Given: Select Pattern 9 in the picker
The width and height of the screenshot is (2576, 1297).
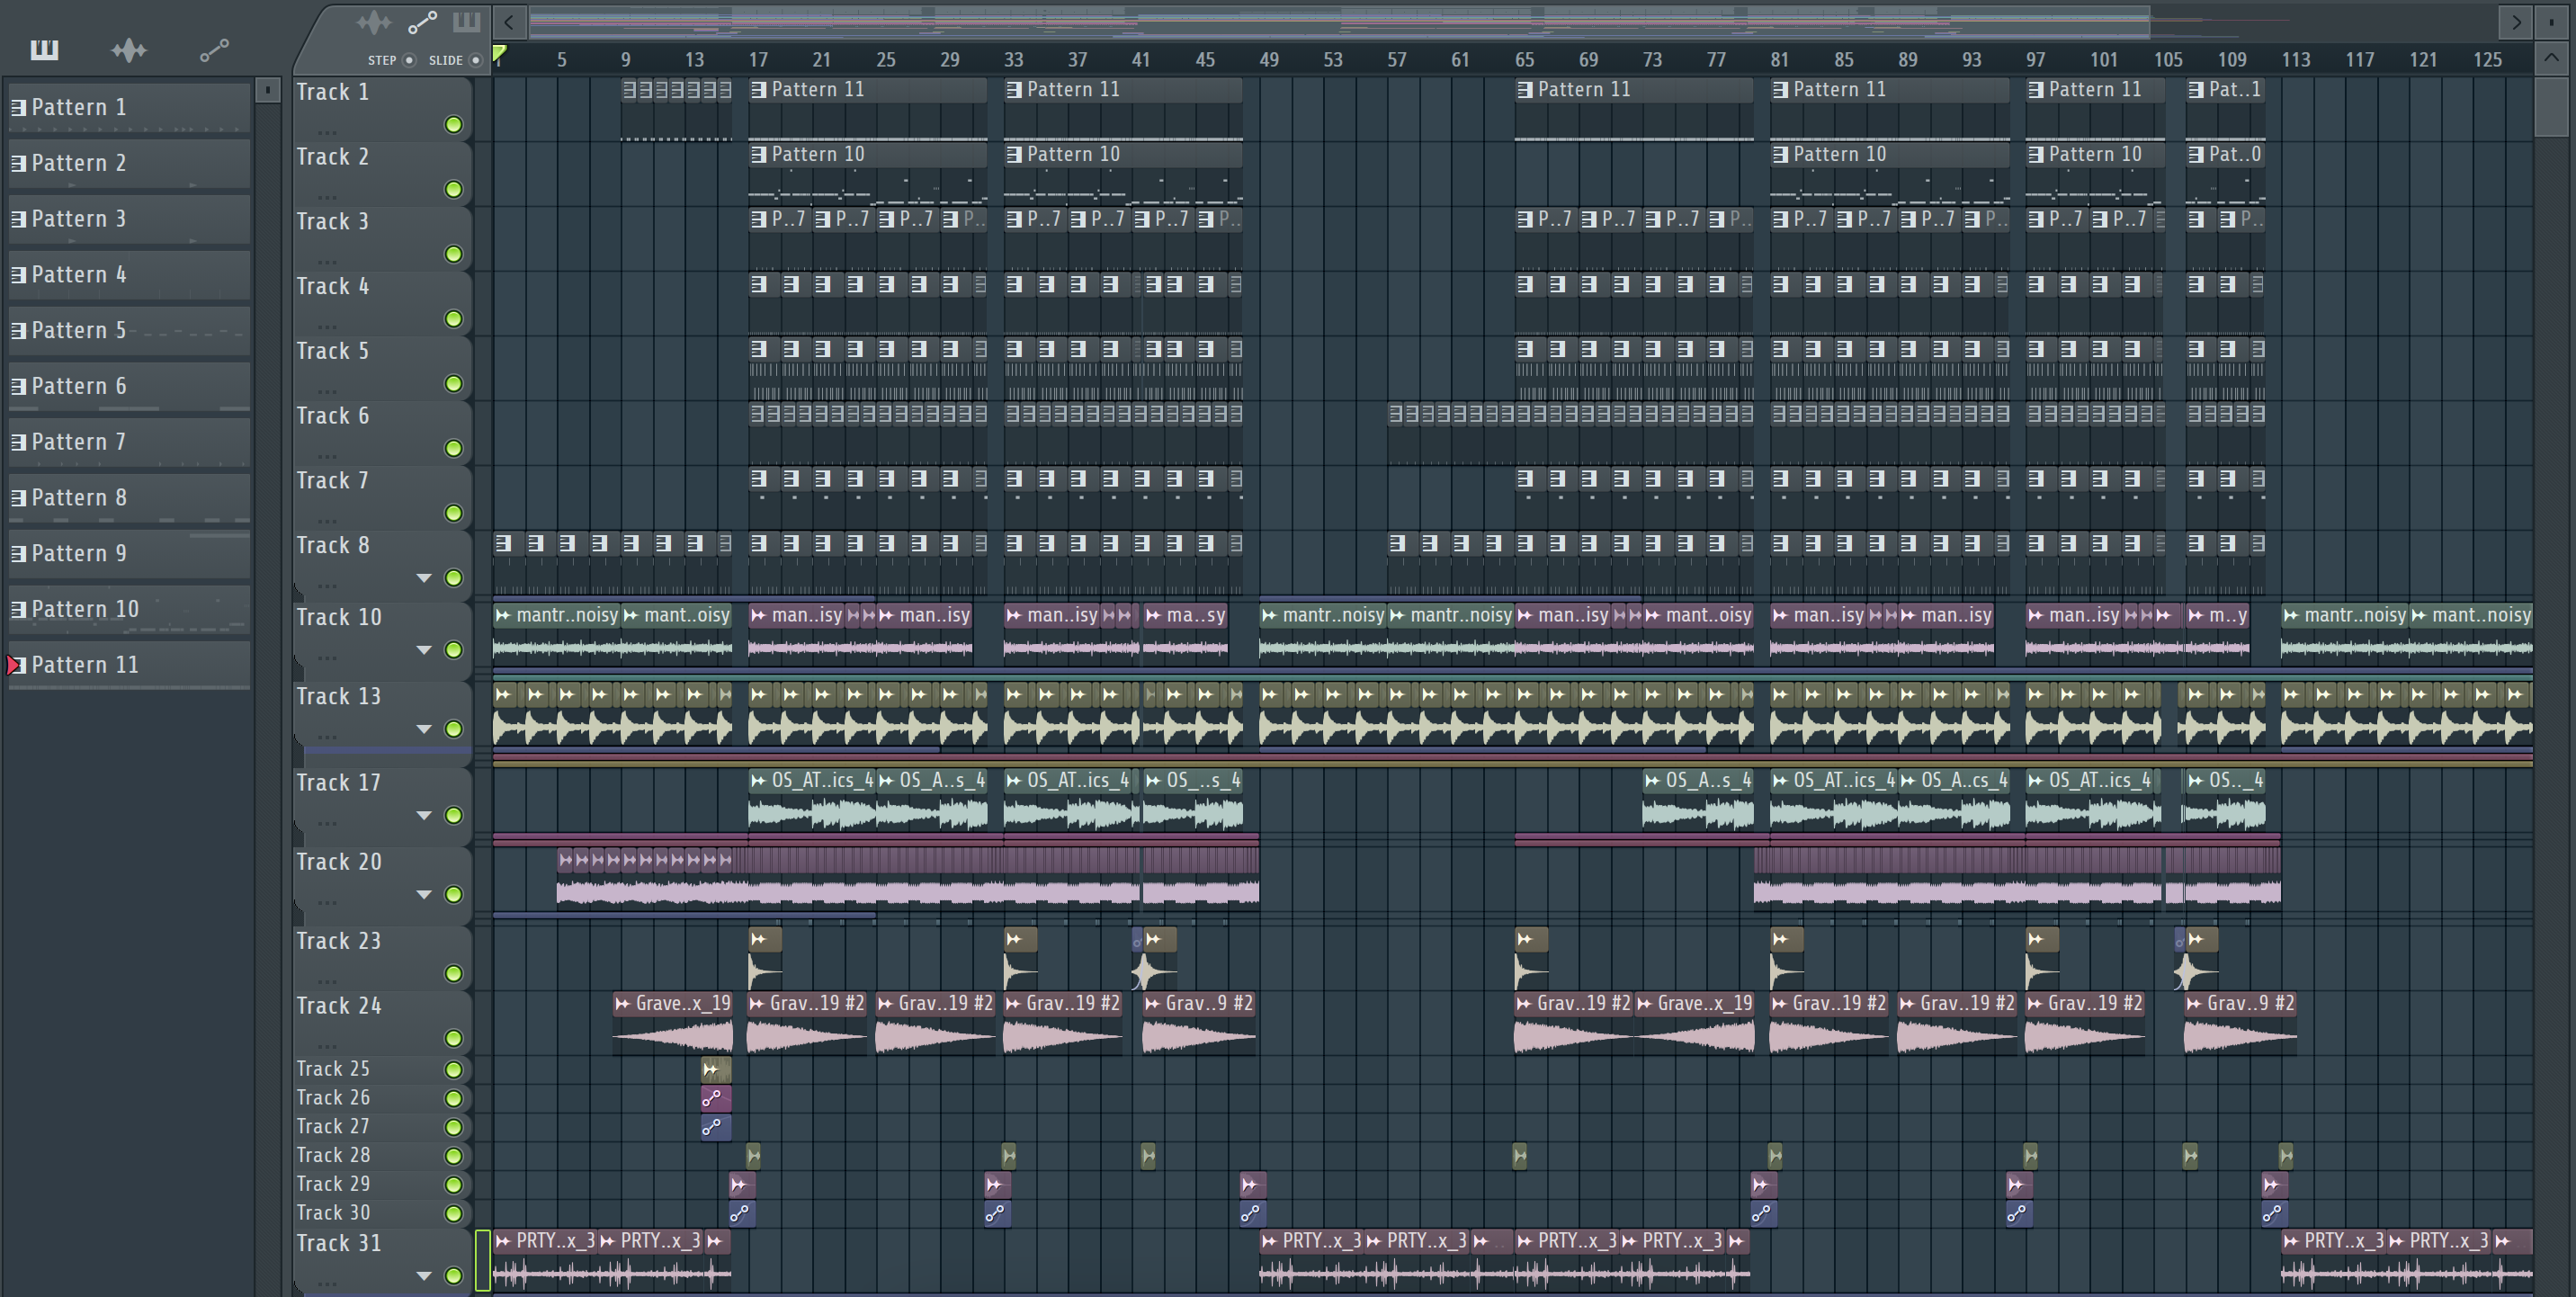Looking at the screenshot, I should tap(130, 553).
